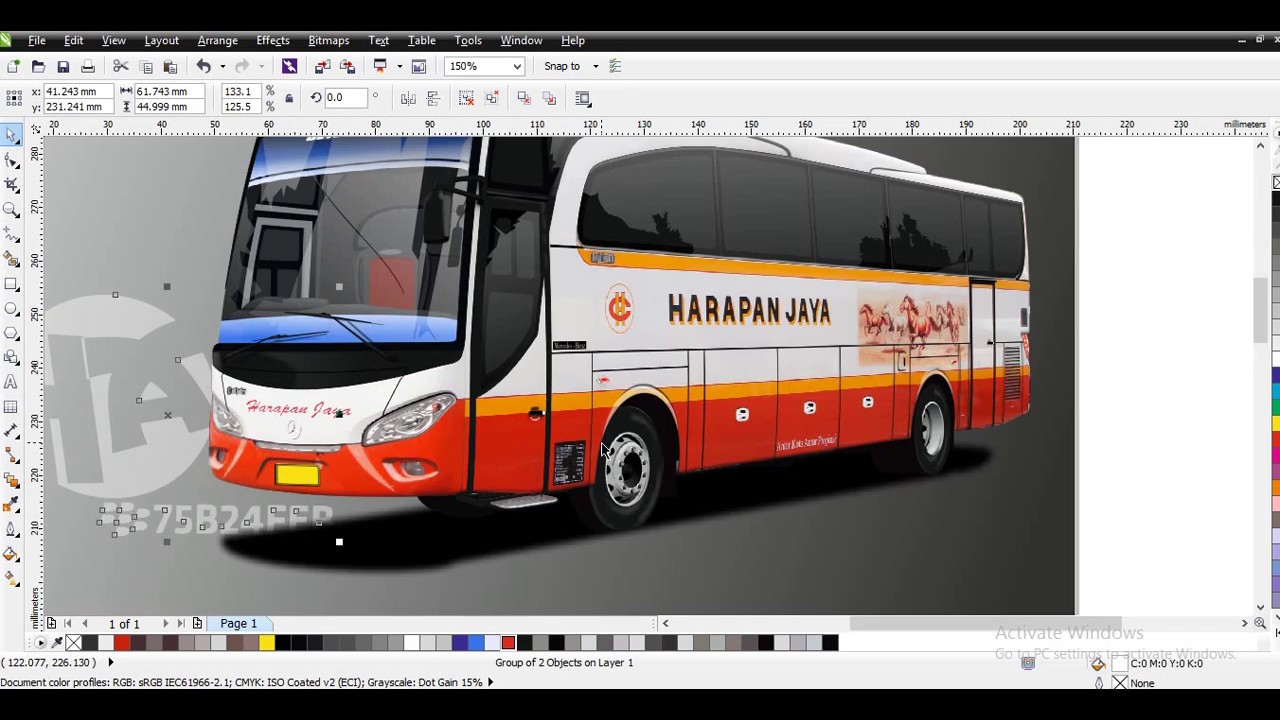Select the Parallel Dimension tool
The height and width of the screenshot is (720, 1280).
(12, 431)
